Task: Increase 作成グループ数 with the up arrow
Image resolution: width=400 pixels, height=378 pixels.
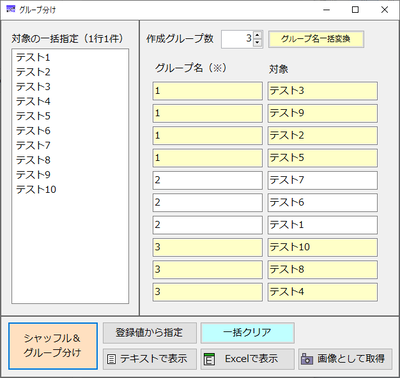Action: pyautogui.click(x=257, y=35)
